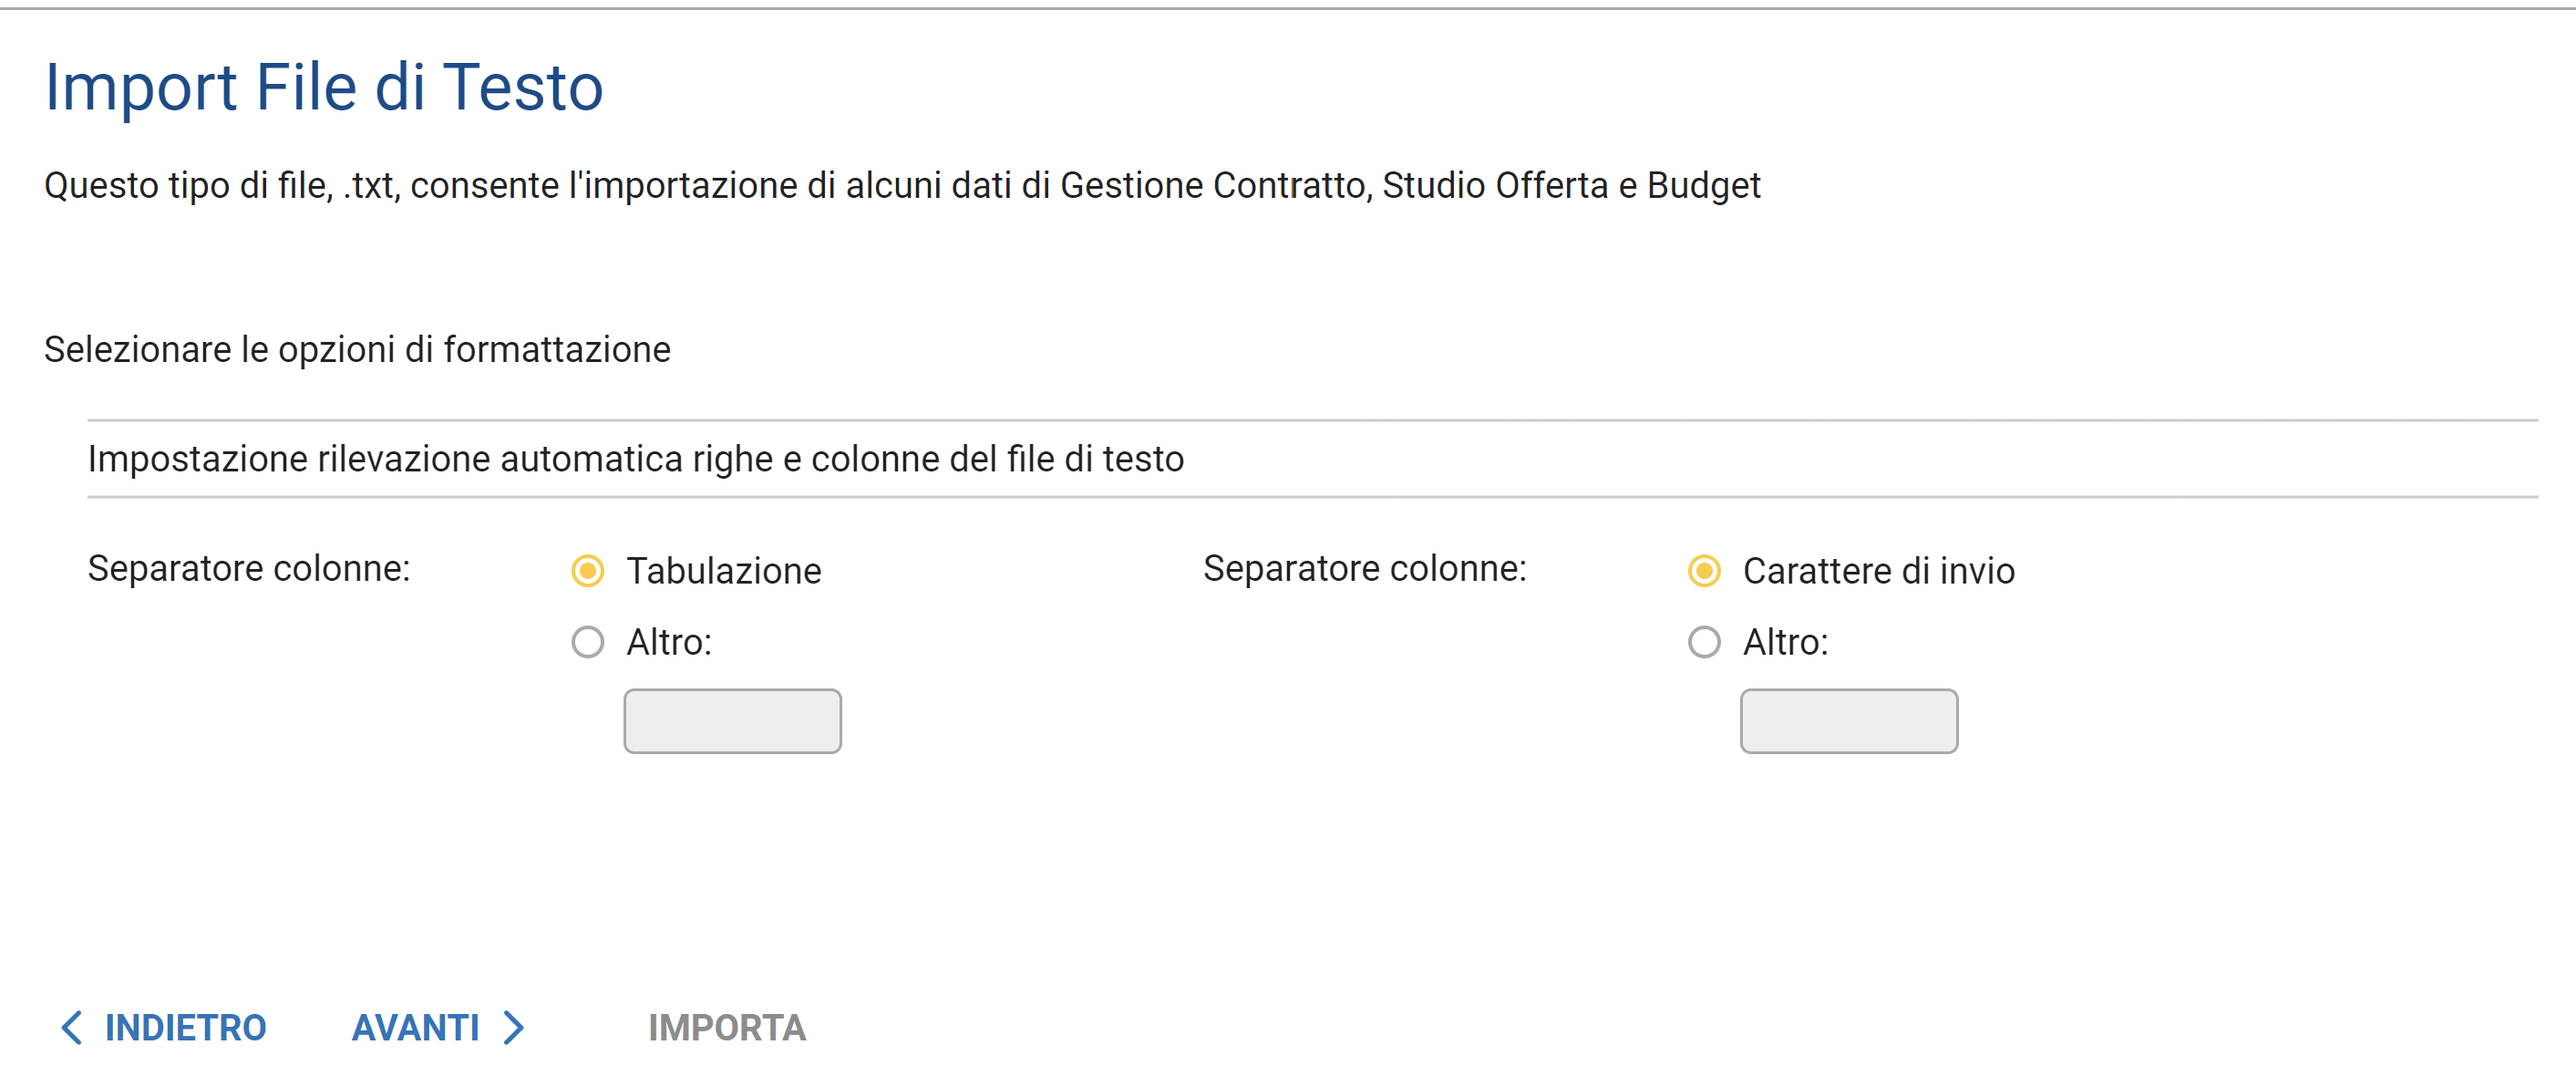2576x1076 pixels.
Task: Proceed with the AVANTI button
Action: [x=416, y=1027]
